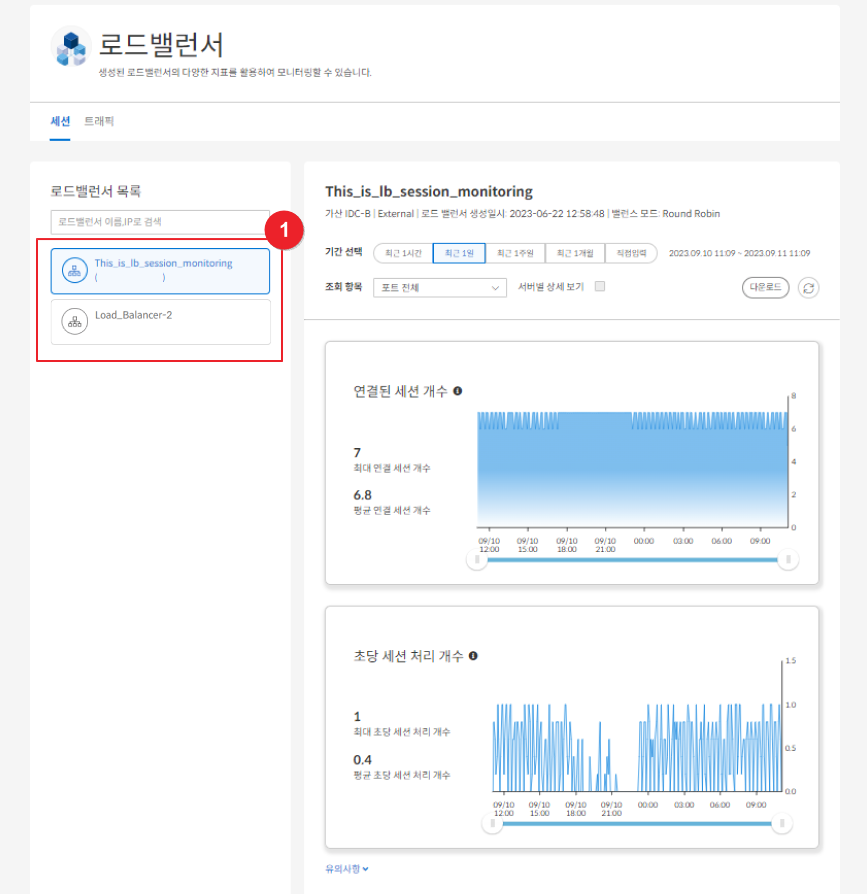867x894 pixels.
Task: Click the This_is_lb_session_monitoring load balancer icon
Action: click(x=74, y=271)
